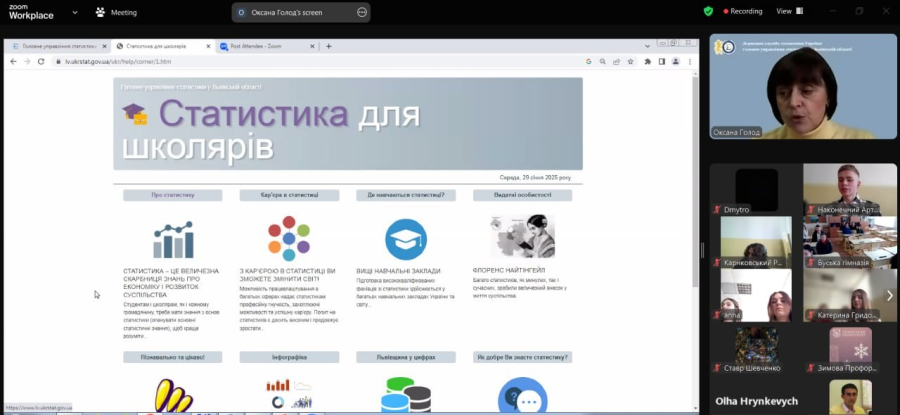The width and height of the screenshot is (900, 415).
Task: Click the question chat bubble icon
Action: 522,394
